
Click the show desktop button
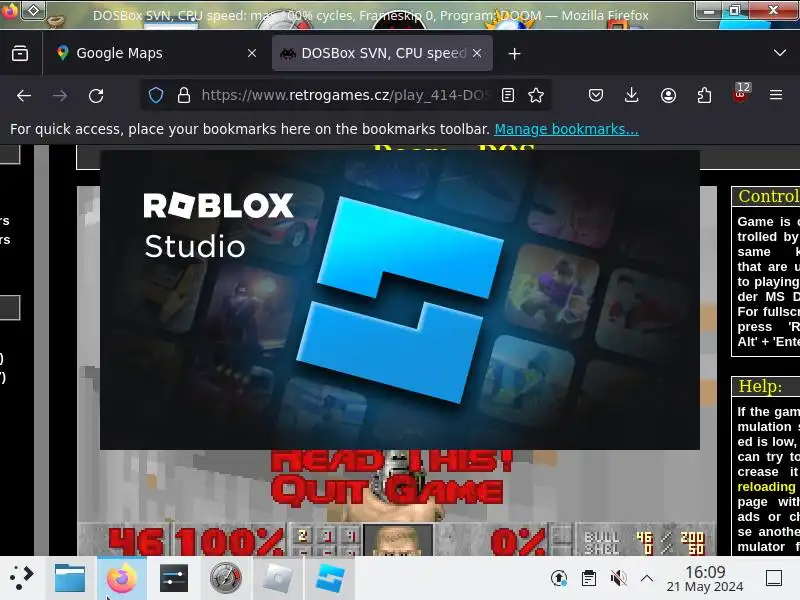pyautogui.click(x=774, y=578)
